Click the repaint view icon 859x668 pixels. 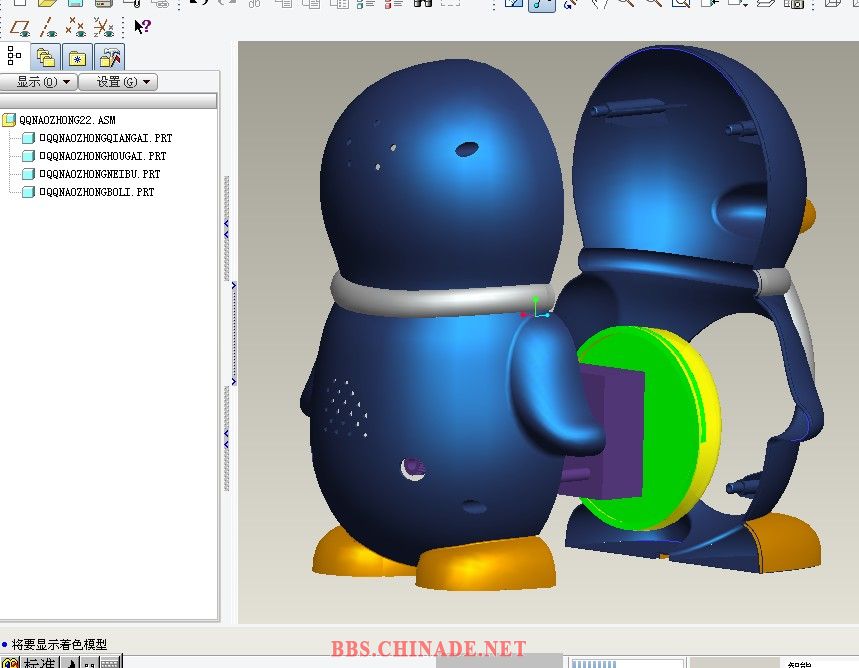(x=513, y=4)
